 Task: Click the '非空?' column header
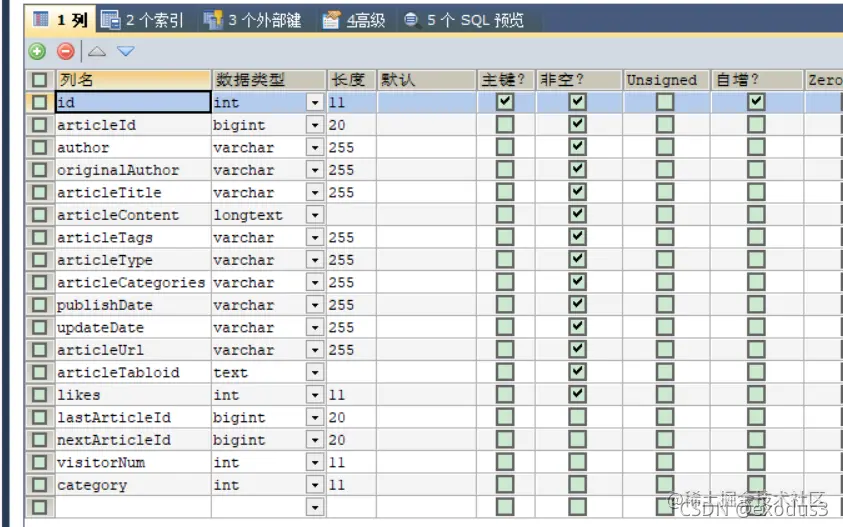(x=579, y=80)
